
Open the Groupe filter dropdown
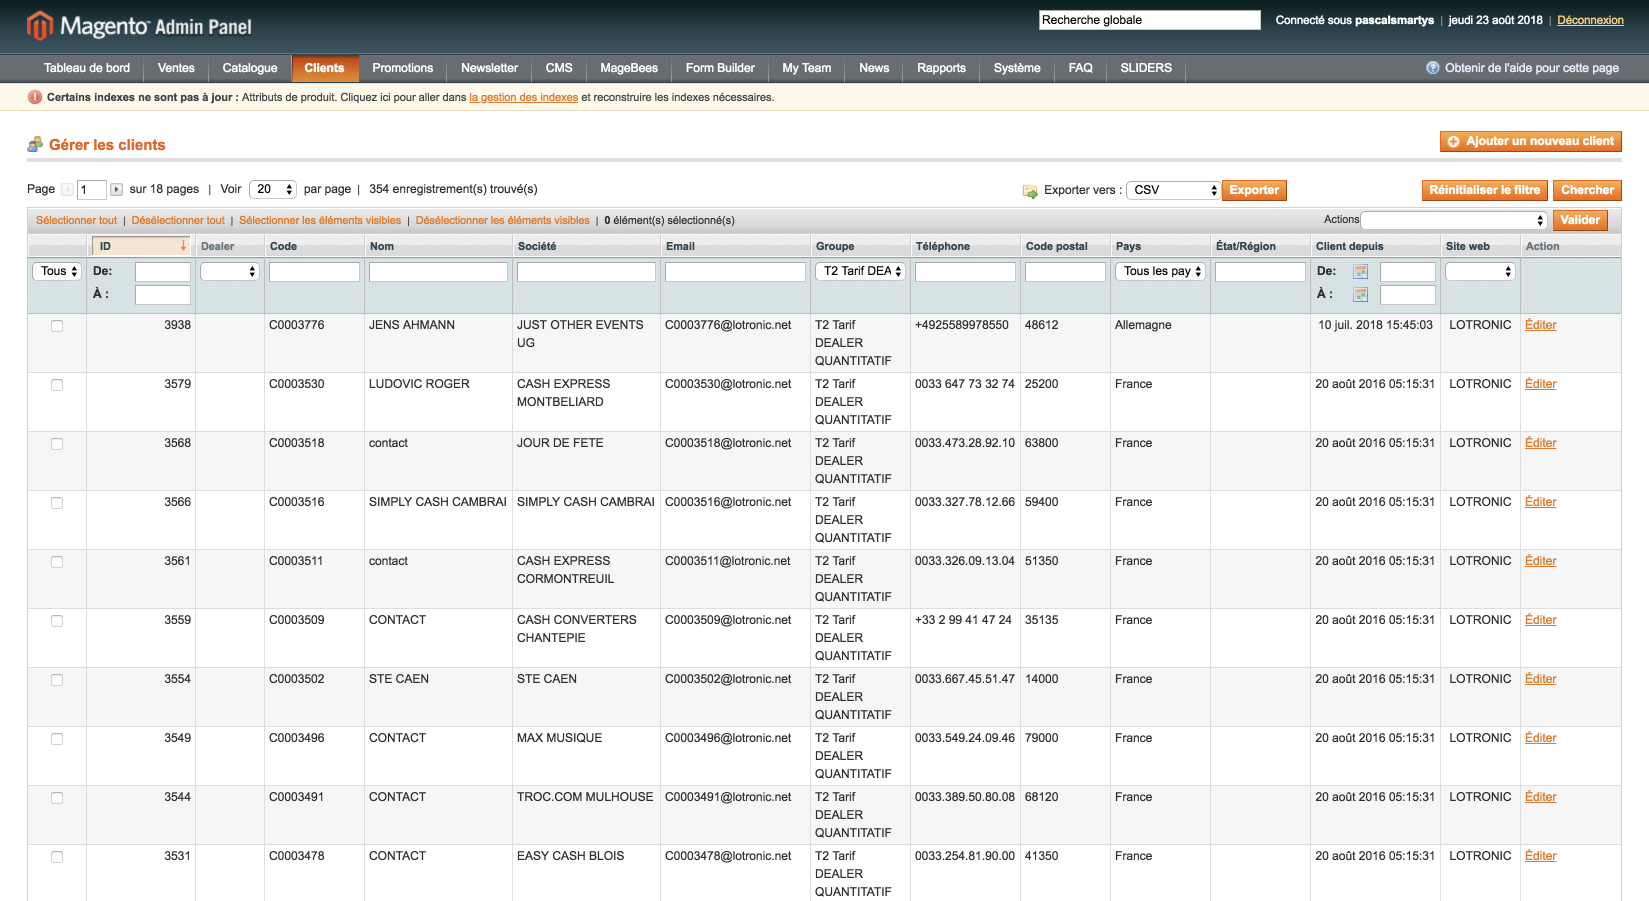[861, 272]
